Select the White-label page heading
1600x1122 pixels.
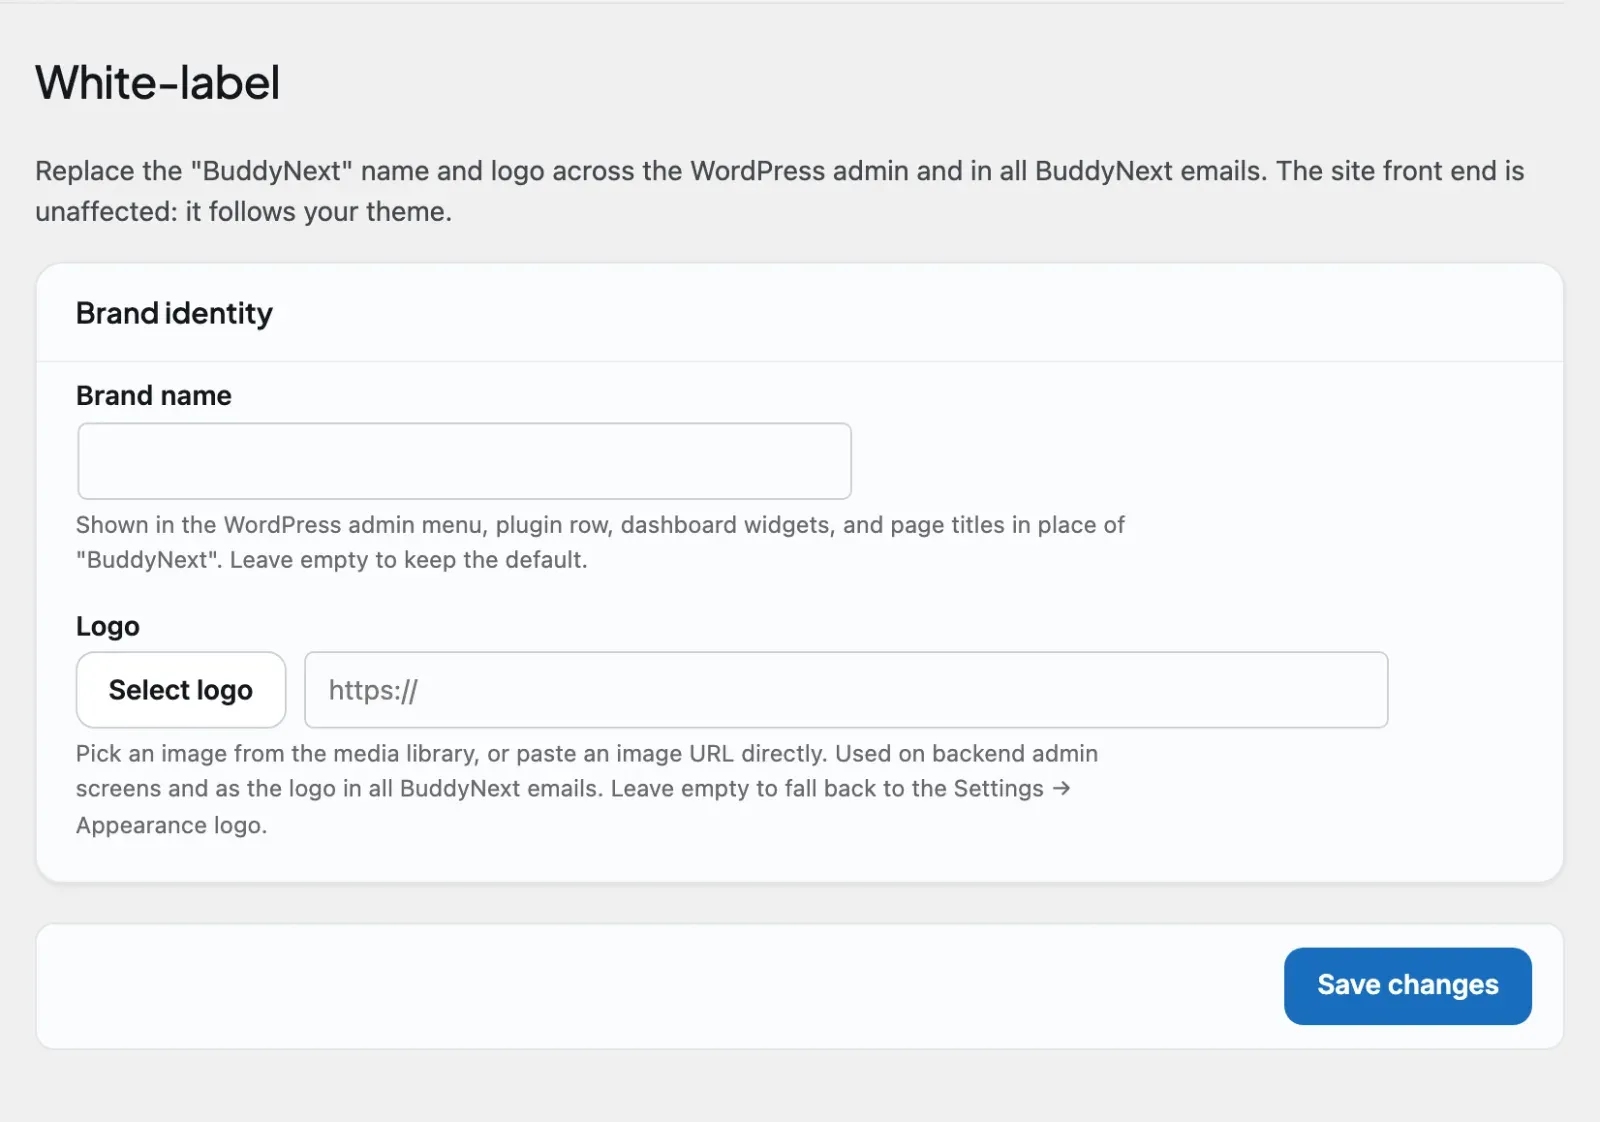tap(158, 83)
